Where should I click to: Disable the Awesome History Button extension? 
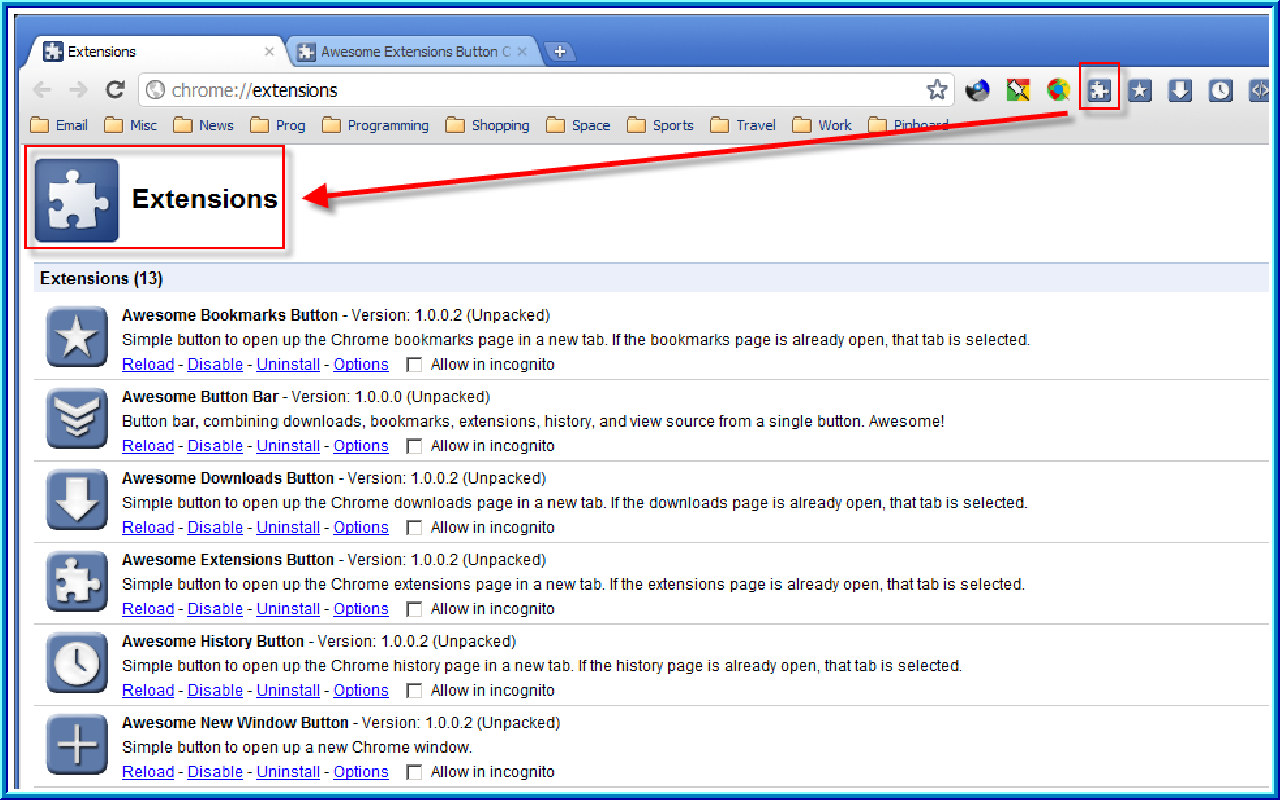coord(215,691)
